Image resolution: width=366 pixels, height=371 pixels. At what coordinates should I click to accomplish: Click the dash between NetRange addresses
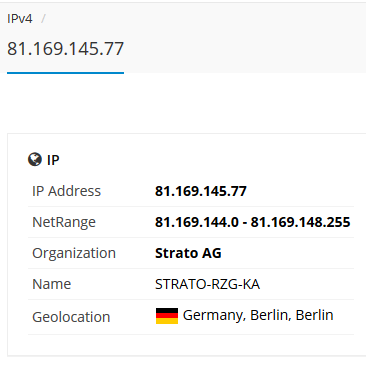(245, 223)
